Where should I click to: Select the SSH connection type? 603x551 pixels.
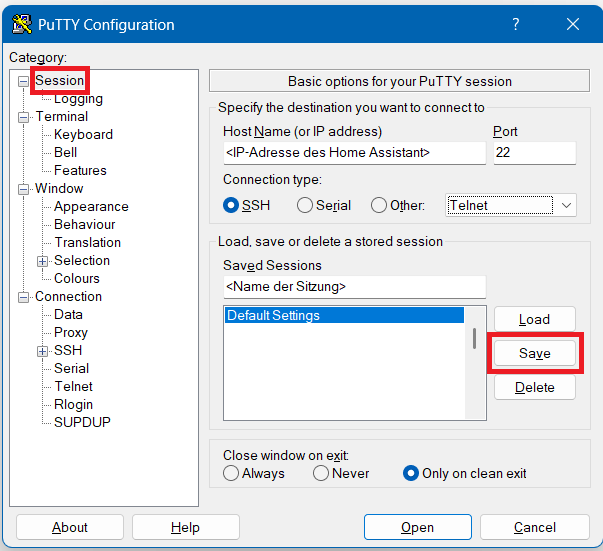tap(232, 205)
